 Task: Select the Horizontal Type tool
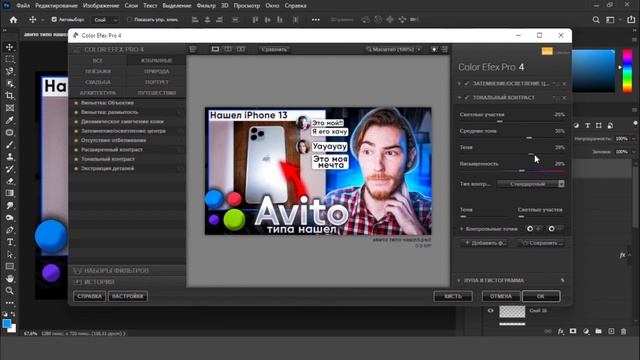[x=9, y=242]
